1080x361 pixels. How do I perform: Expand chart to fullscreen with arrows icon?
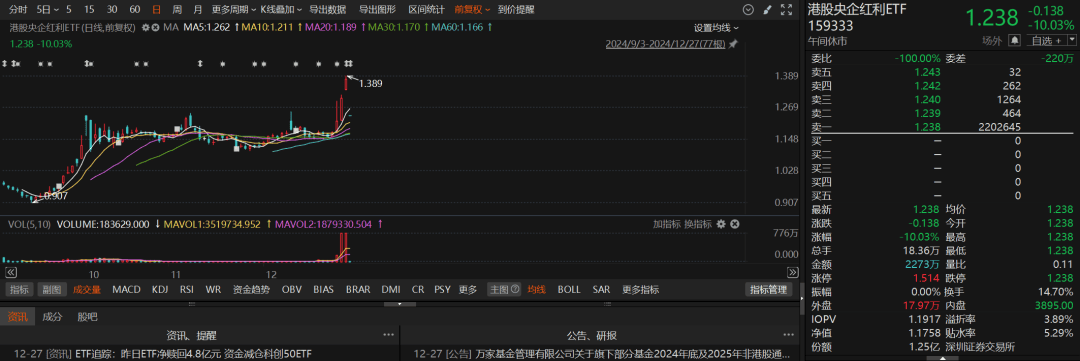click(785, 10)
